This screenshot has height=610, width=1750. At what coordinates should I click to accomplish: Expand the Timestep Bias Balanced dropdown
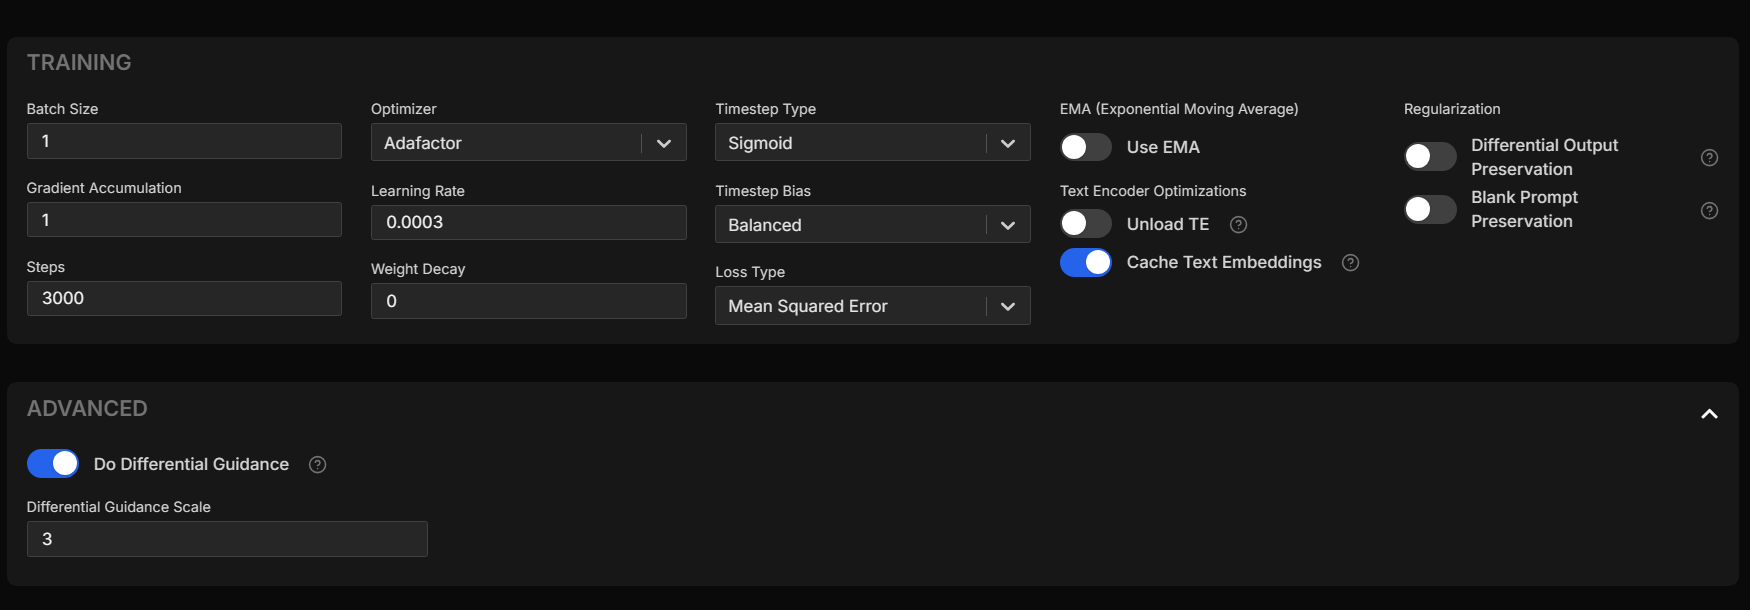(x=872, y=225)
